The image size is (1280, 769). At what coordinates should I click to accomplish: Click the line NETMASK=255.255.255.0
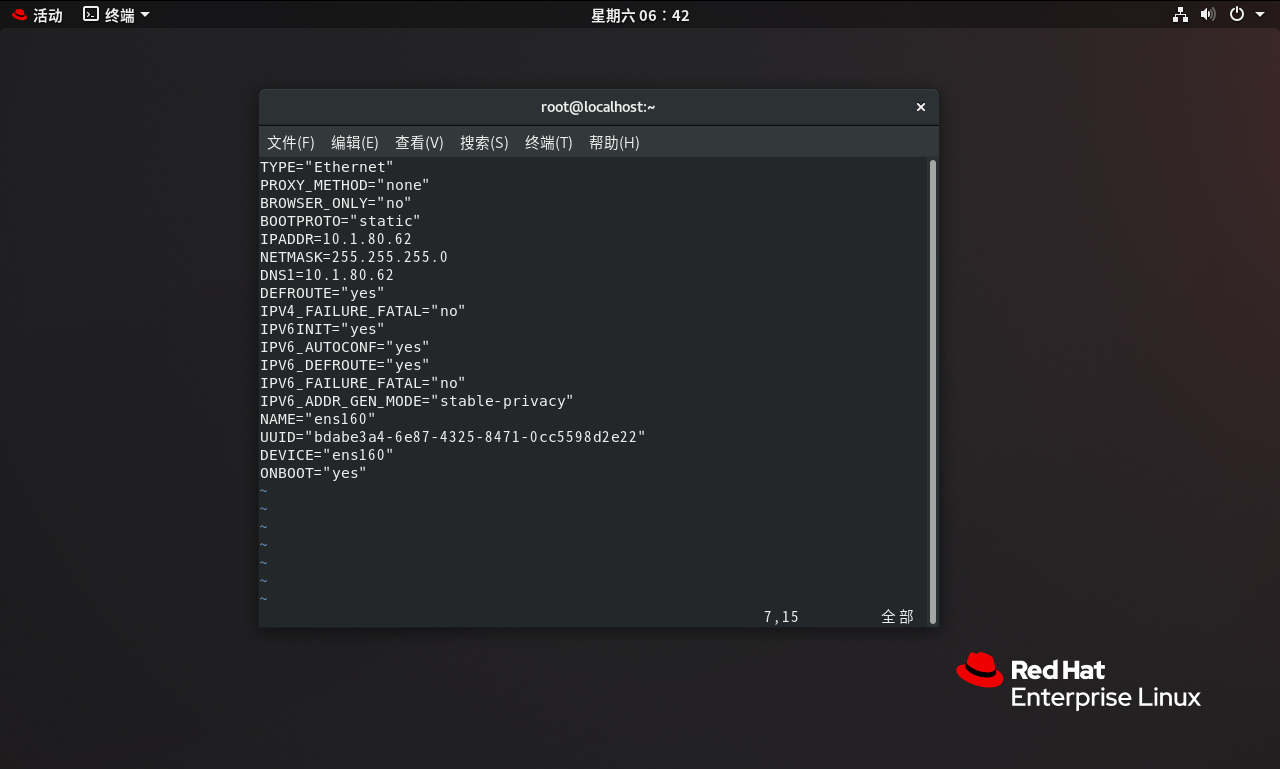(354, 257)
